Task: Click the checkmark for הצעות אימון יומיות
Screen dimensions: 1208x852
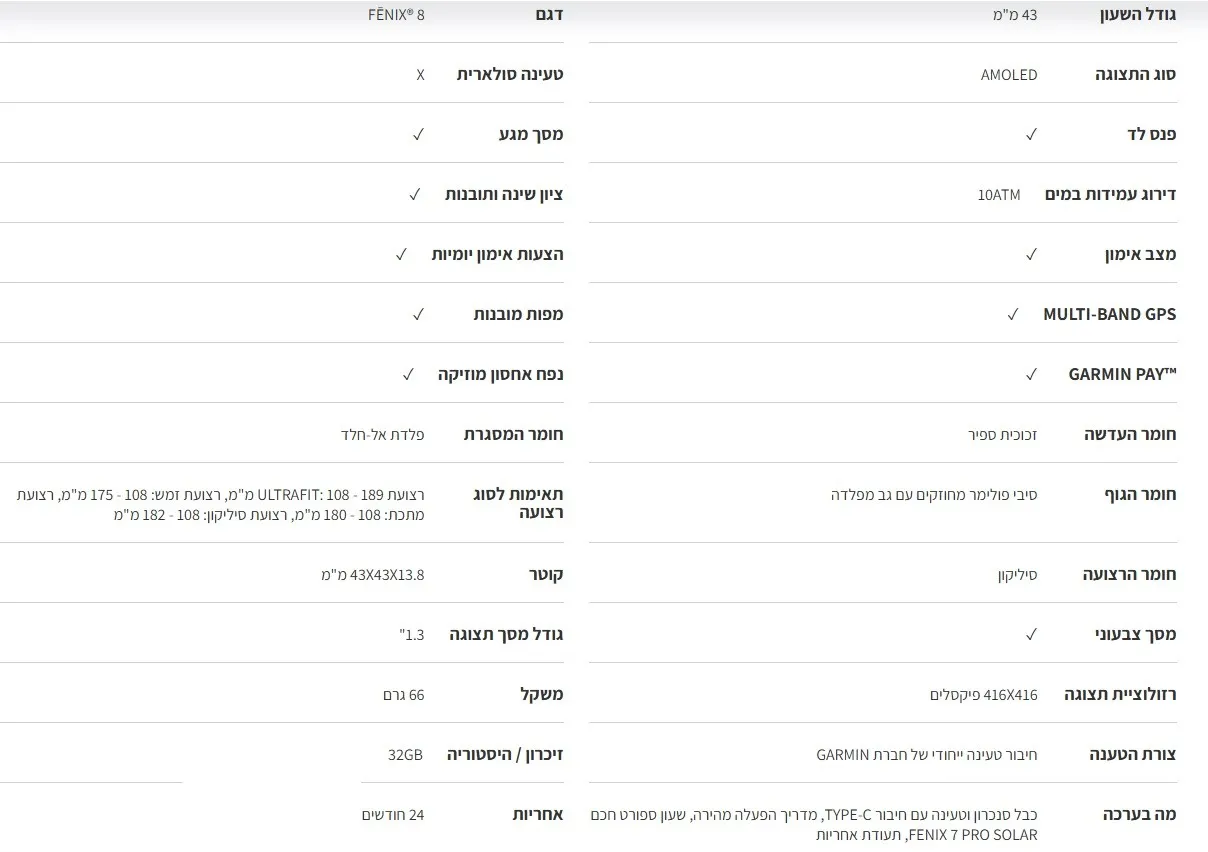Action: click(401, 254)
